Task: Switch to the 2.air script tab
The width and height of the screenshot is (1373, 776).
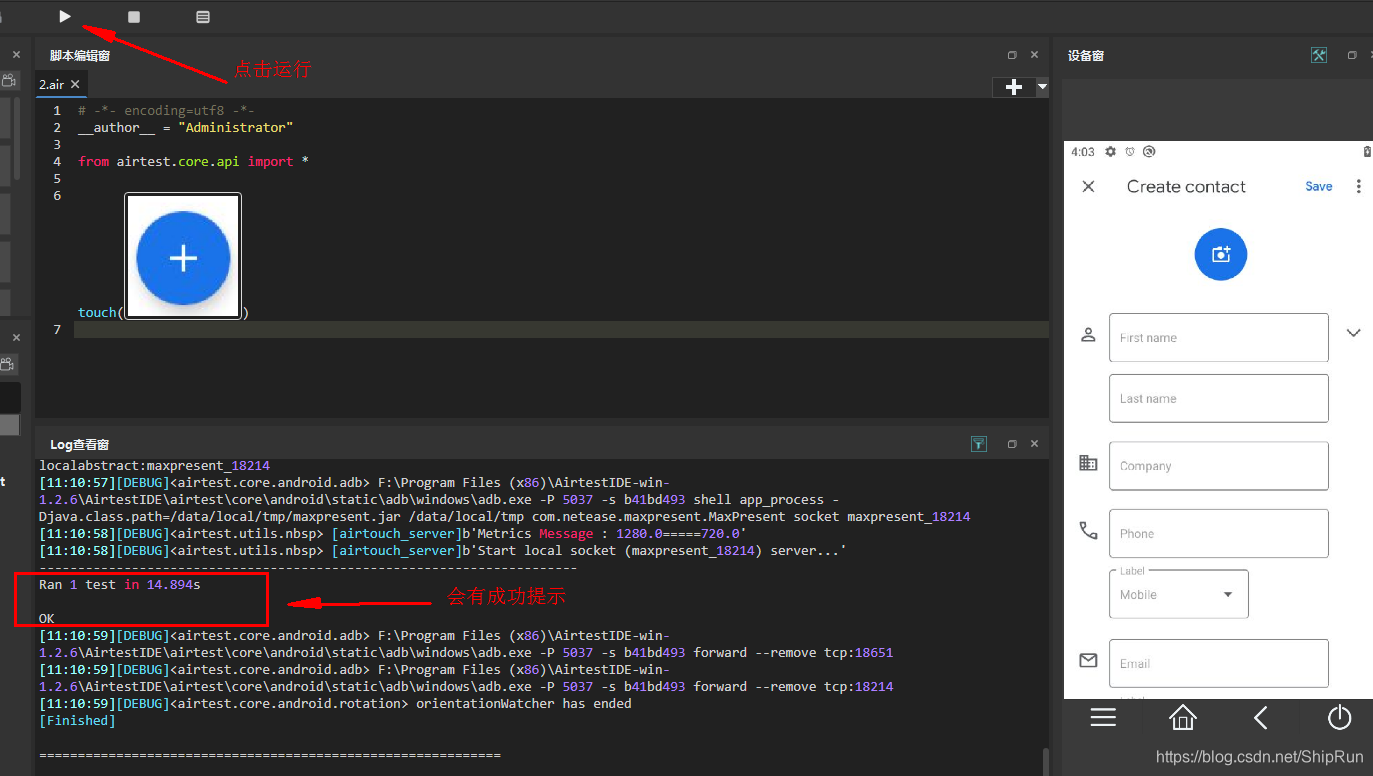Action: coord(51,85)
